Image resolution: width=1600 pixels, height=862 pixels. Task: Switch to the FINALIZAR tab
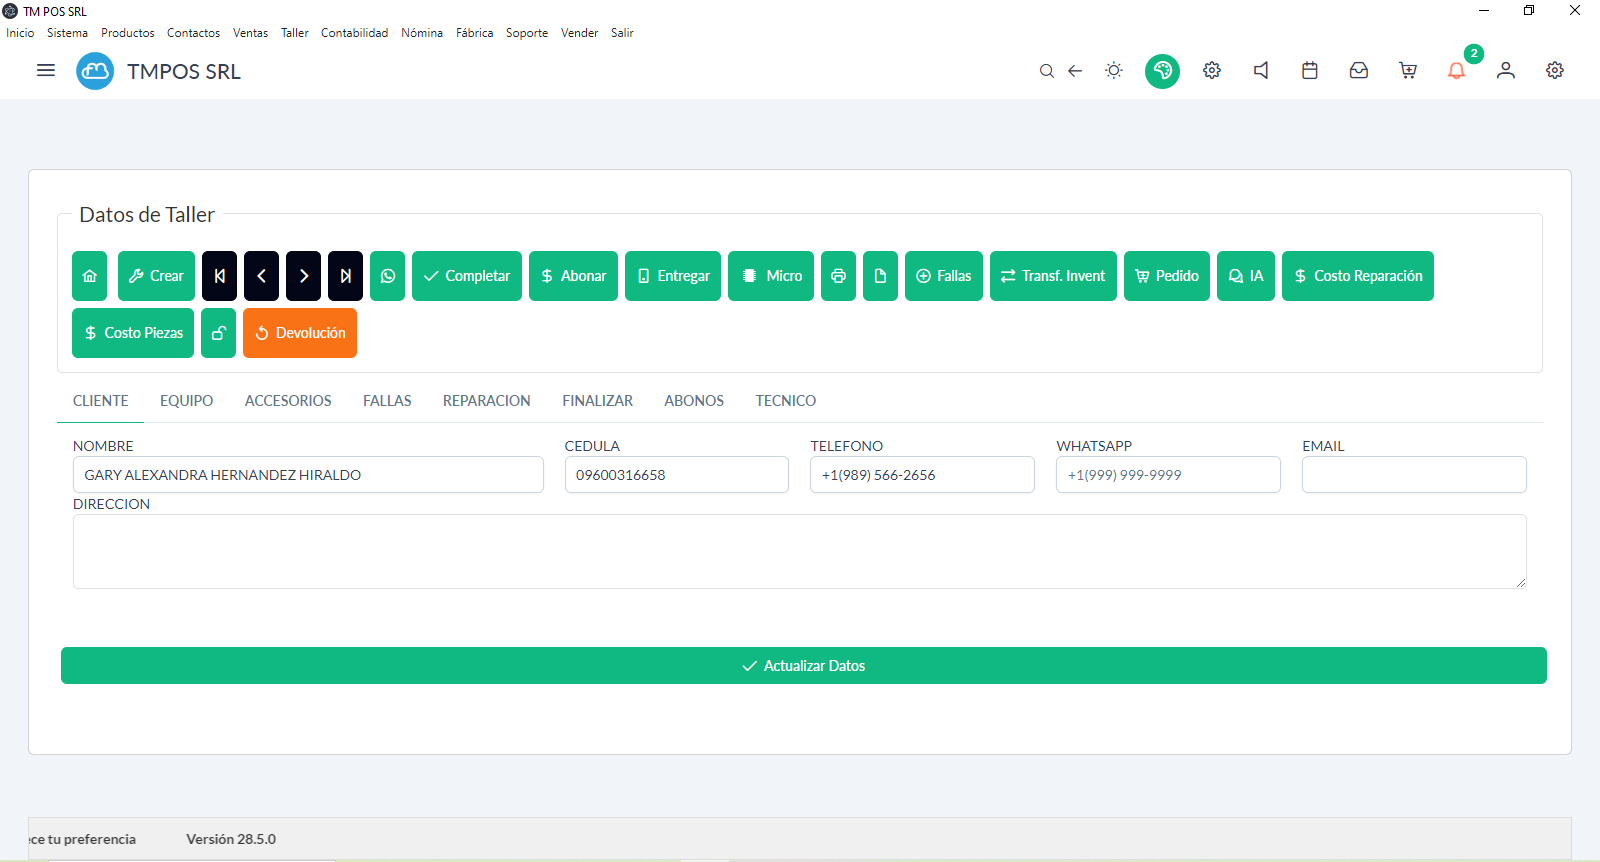tap(598, 401)
